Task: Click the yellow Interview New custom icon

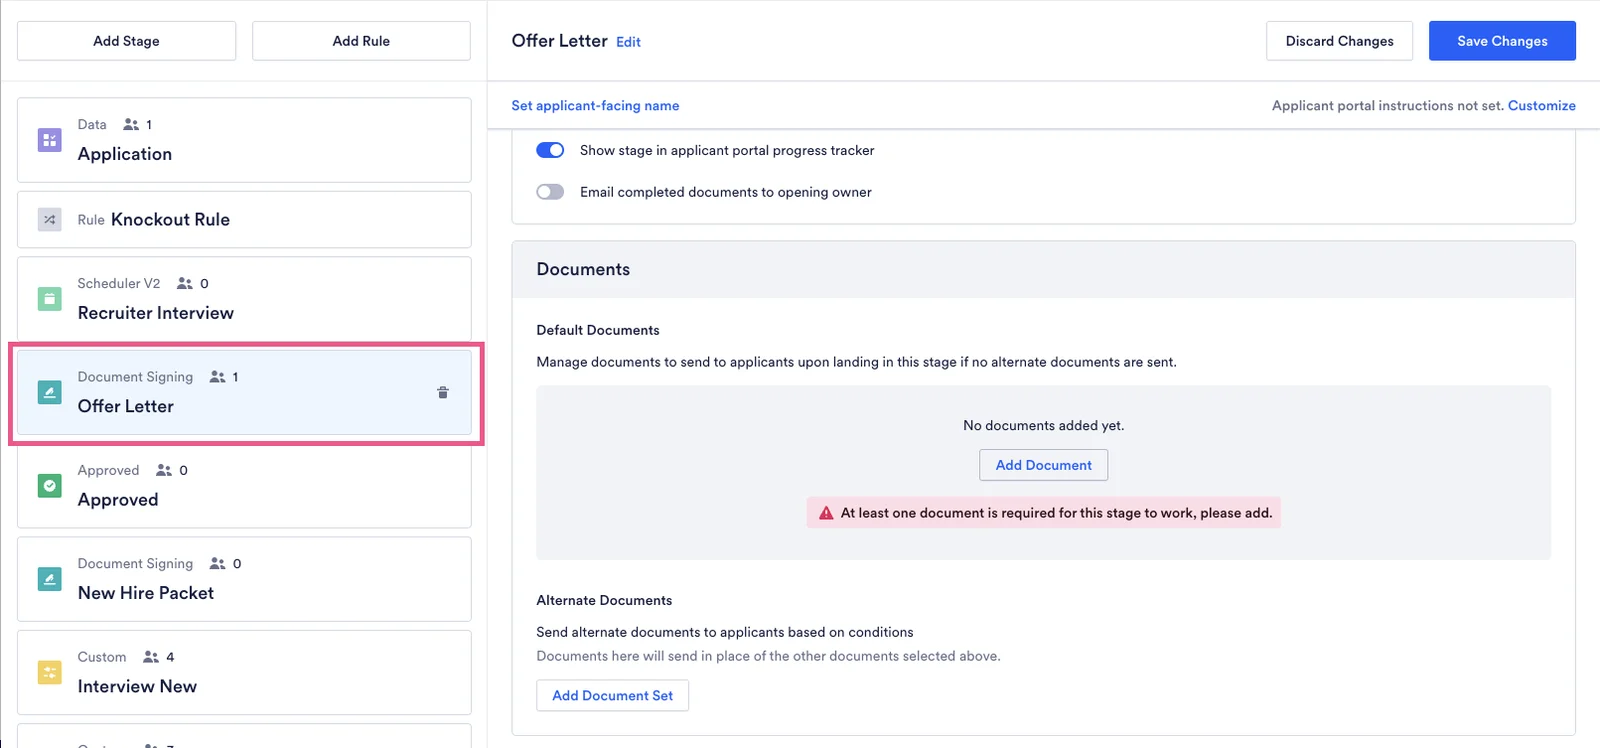Action: (49, 672)
